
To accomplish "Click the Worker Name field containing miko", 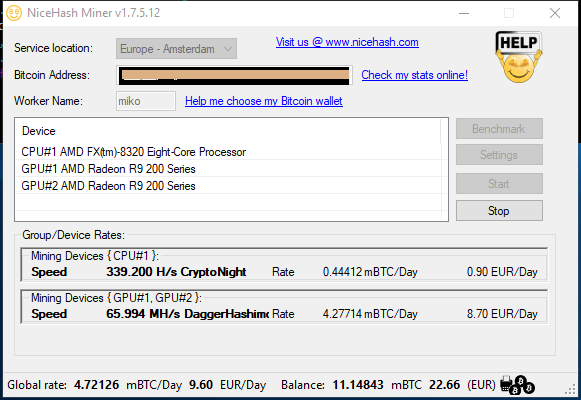I will 146,101.
